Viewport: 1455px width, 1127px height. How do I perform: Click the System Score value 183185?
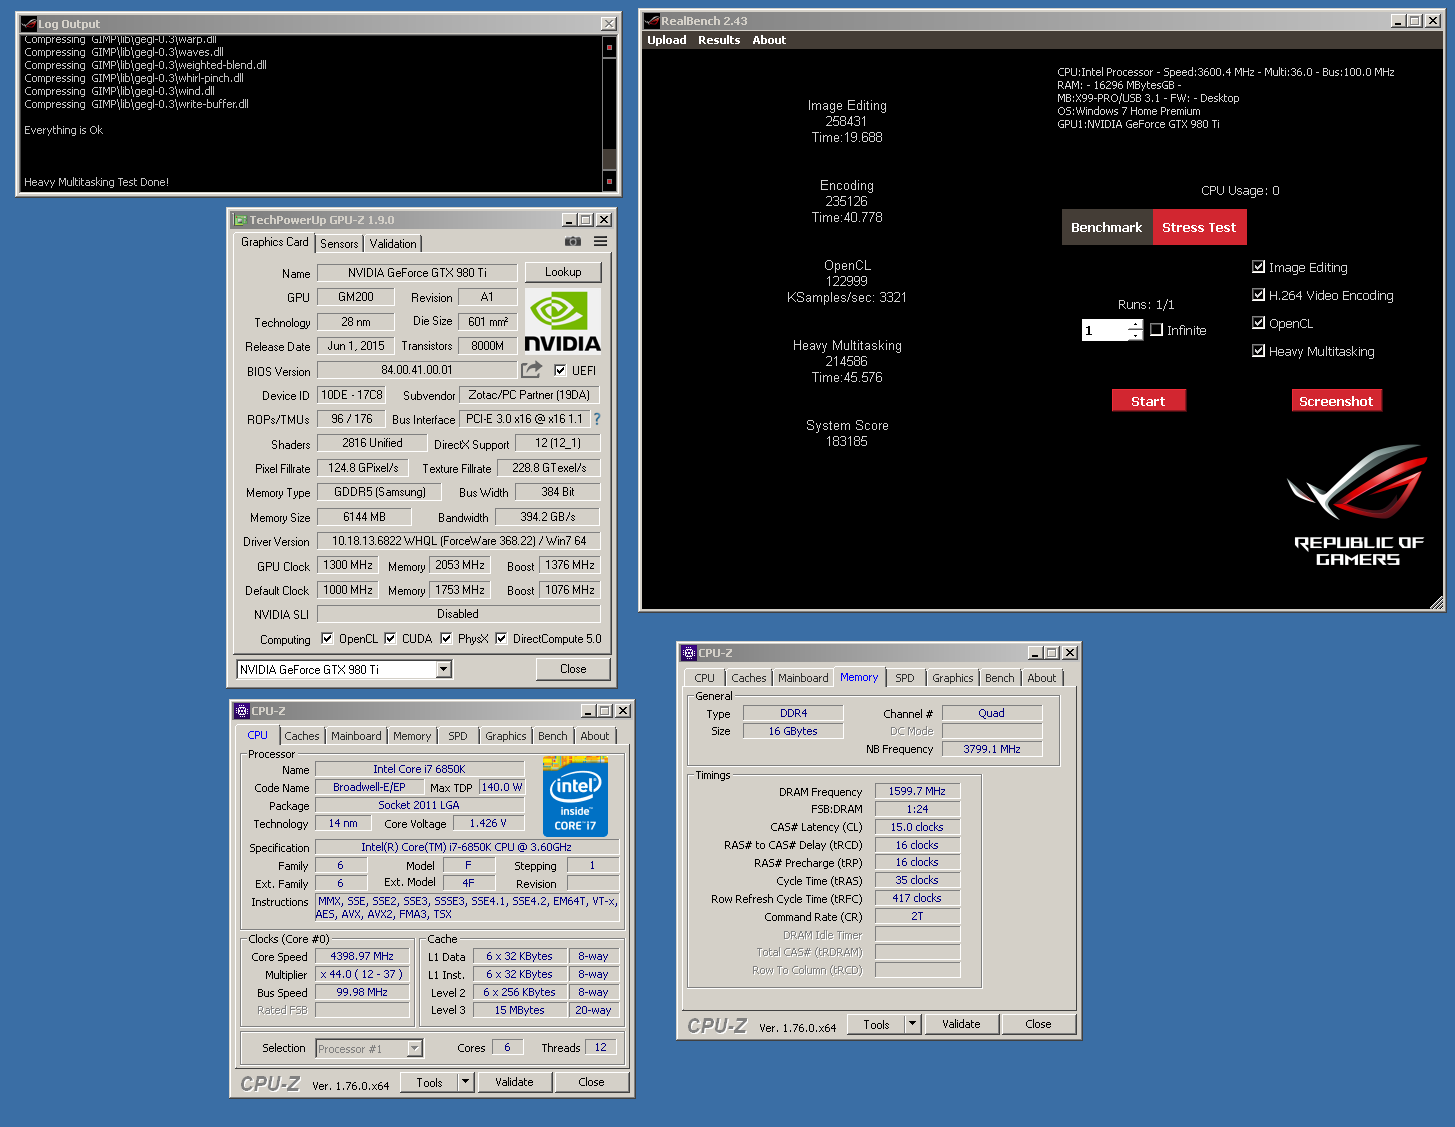click(846, 441)
